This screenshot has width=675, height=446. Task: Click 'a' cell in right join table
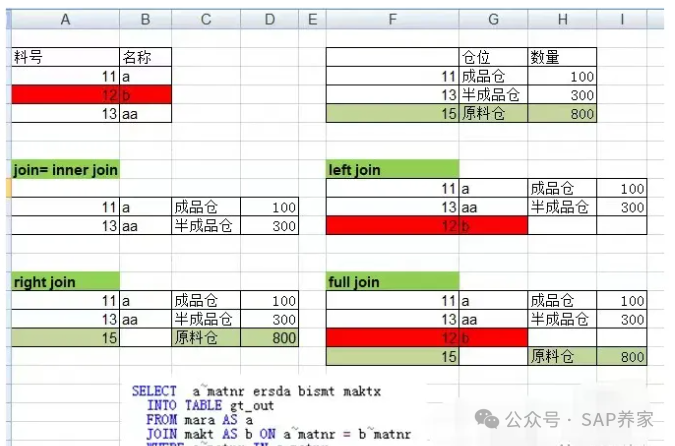(x=146, y=300)
